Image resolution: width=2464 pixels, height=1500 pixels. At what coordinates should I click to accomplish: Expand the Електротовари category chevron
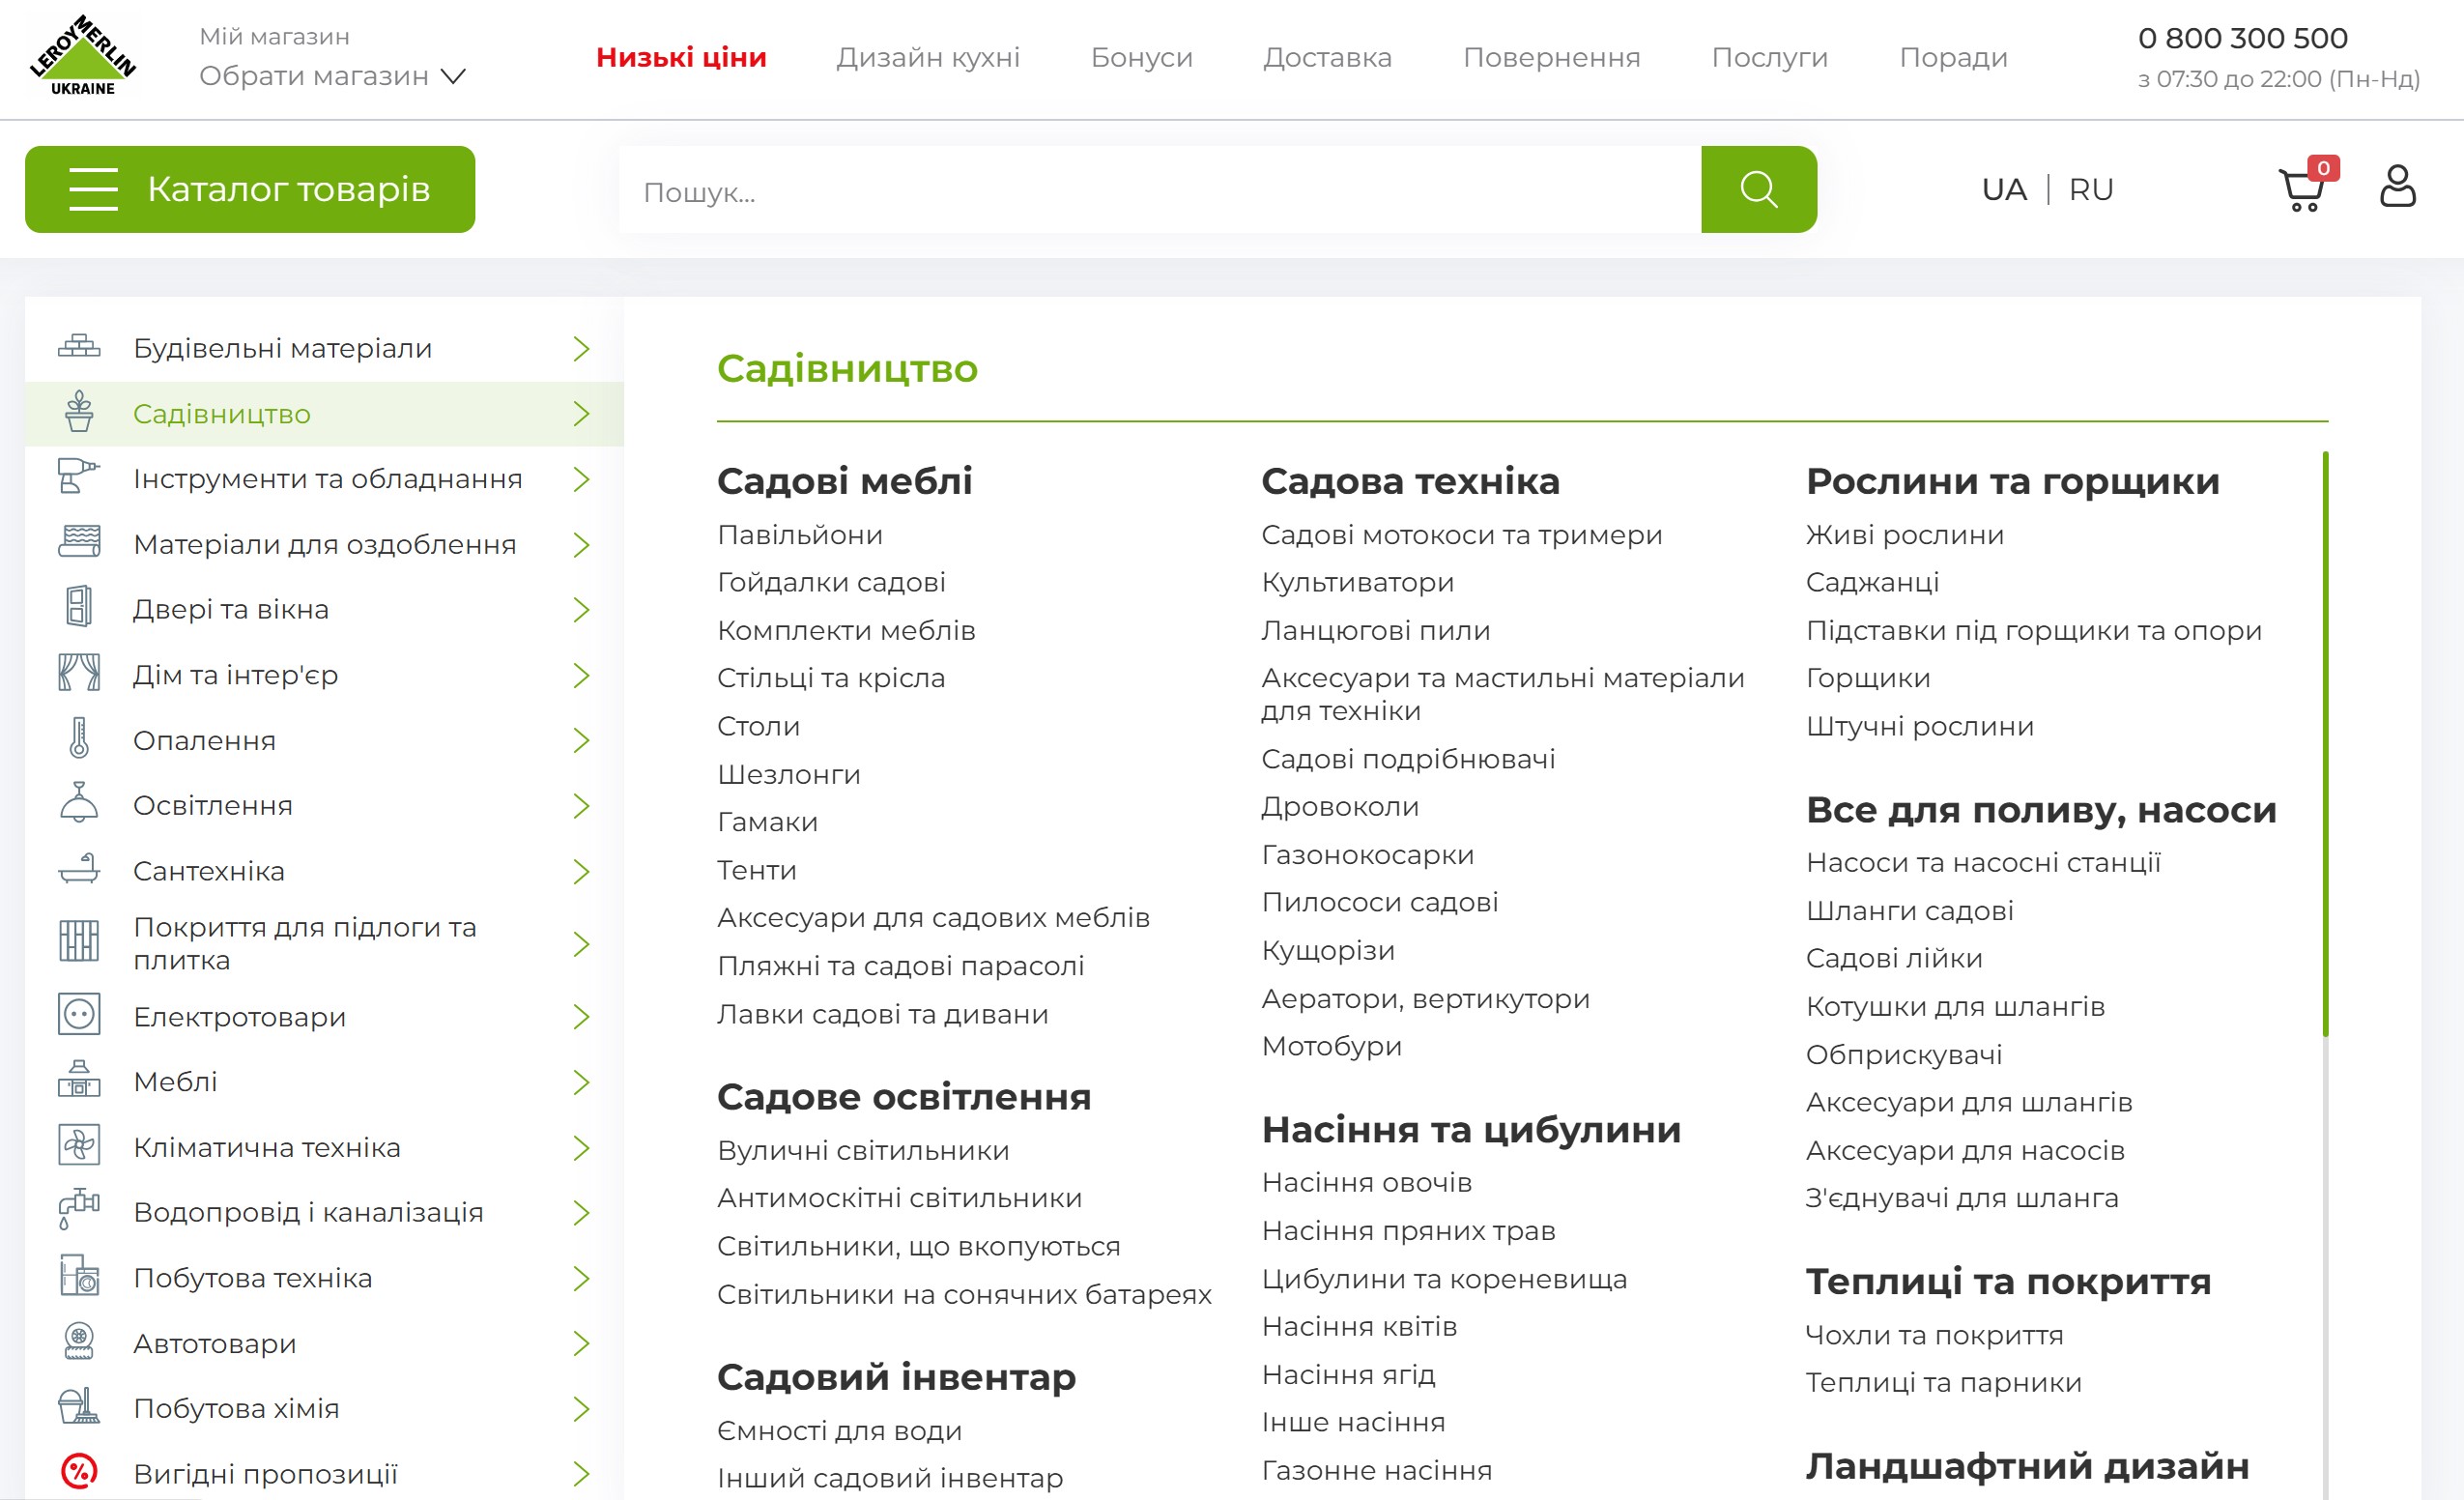pyautogui.click(x=581, y=1016)
